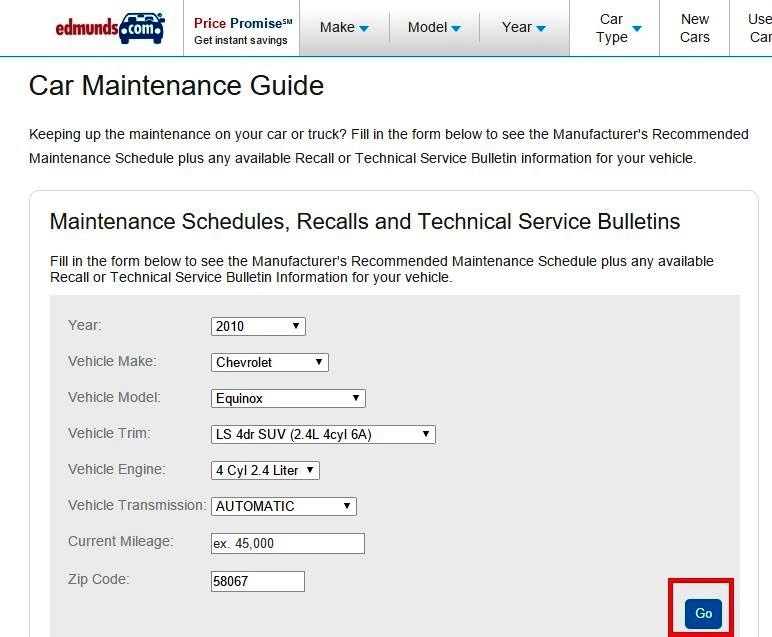Image resolution: width=772 pixels, height=637 pixels.
Task: Click the Car Maintenance Guide heading
Action: click(176, 86)
